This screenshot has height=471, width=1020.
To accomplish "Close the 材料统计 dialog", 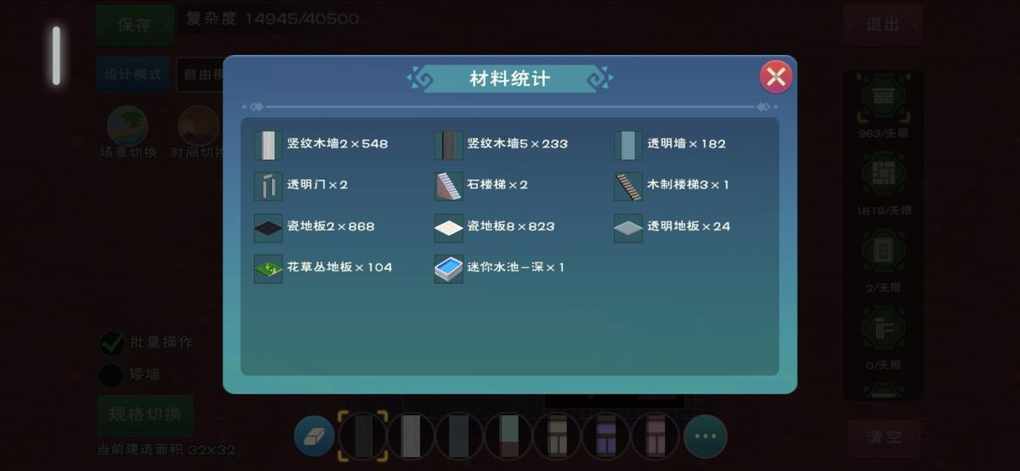I will tap(775, 78).
